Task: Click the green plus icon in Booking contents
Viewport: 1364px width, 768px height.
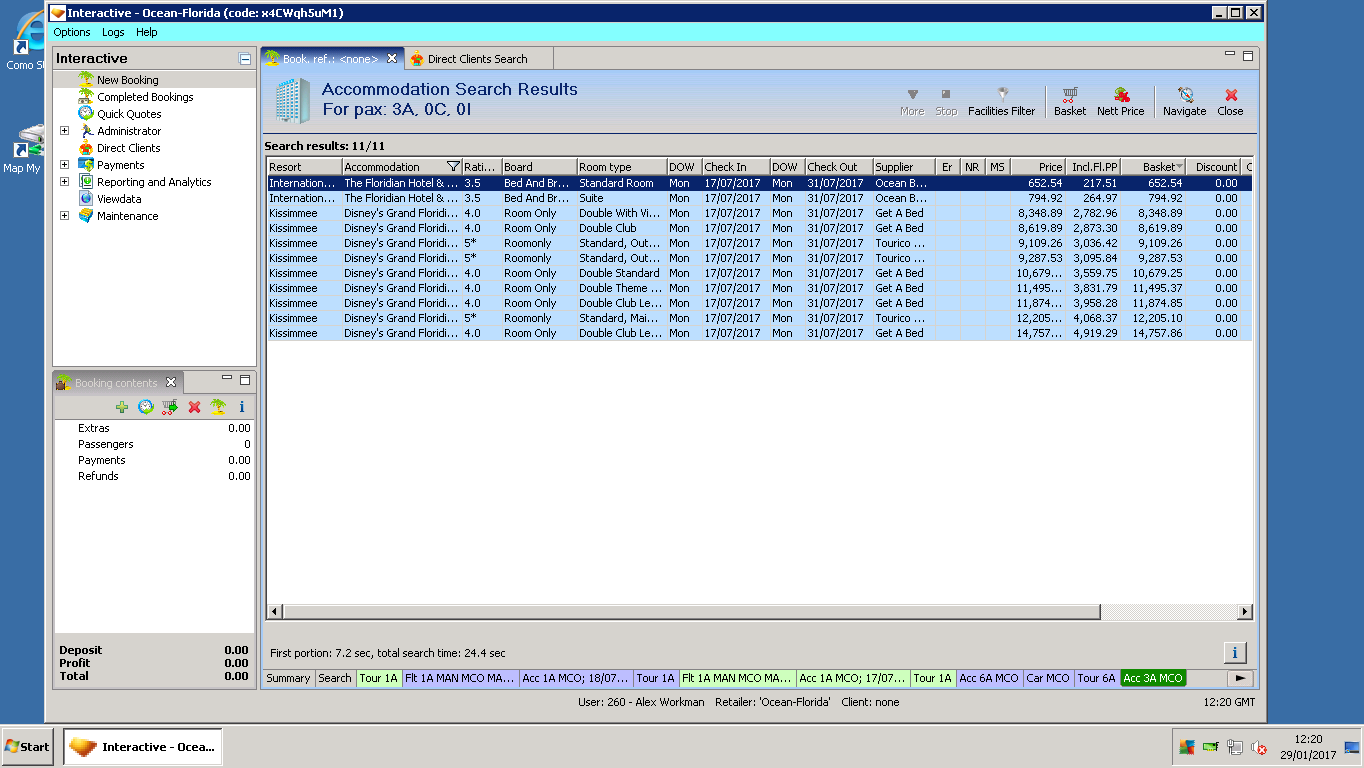Action: 122,407
